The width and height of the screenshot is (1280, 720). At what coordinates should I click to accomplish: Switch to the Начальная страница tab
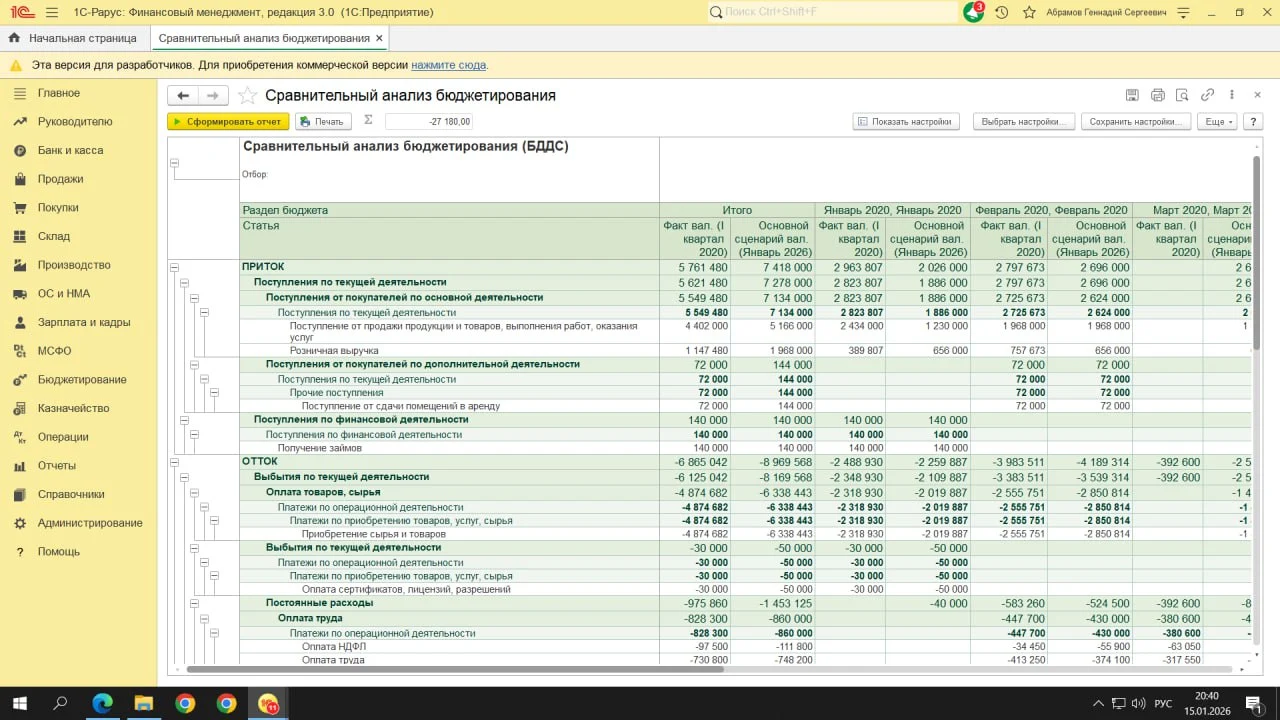pyautogui.click(x=82, y=38)
